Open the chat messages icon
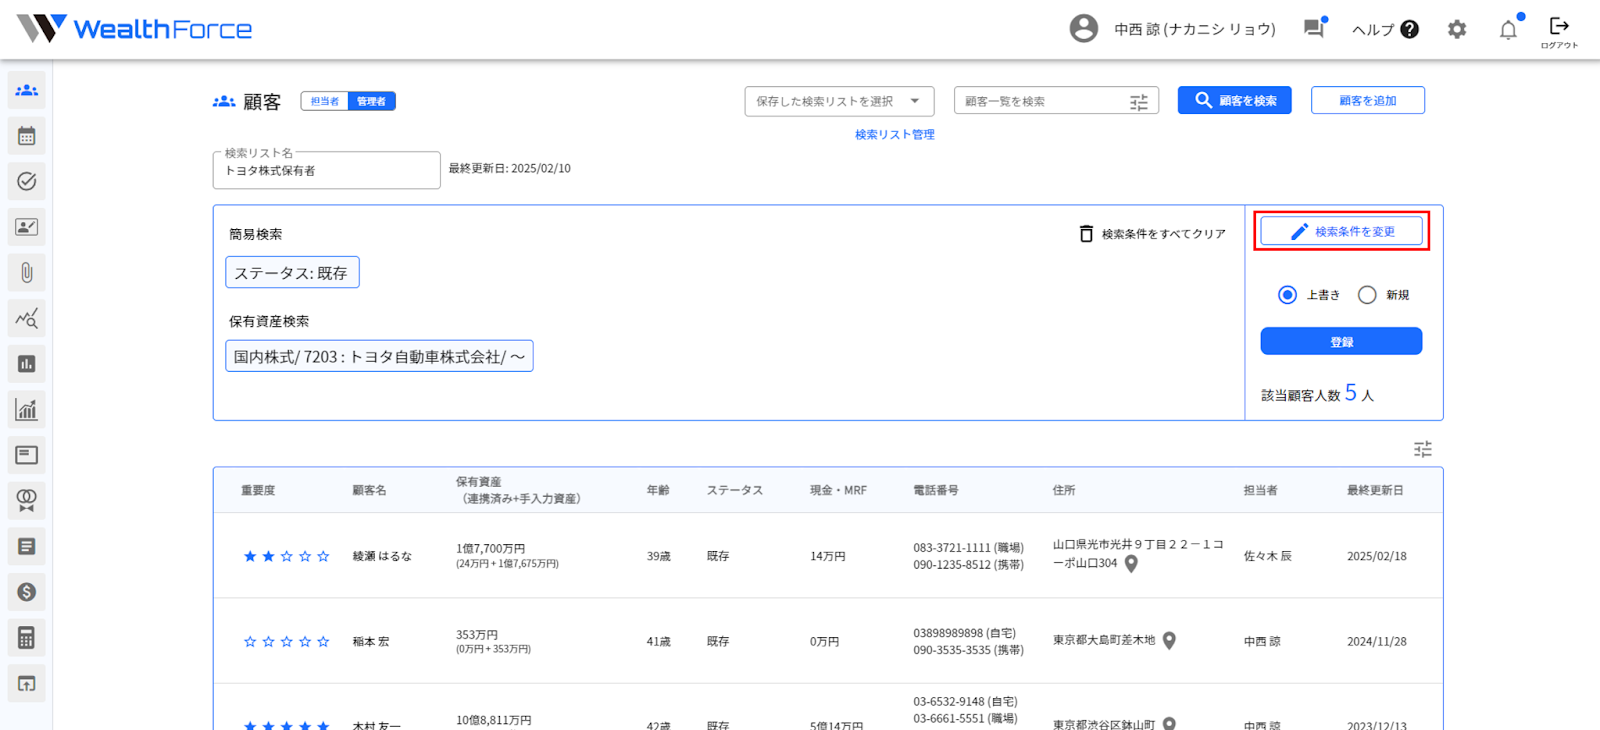Viewport: 1600px width, 730px height. point(1314,28)
